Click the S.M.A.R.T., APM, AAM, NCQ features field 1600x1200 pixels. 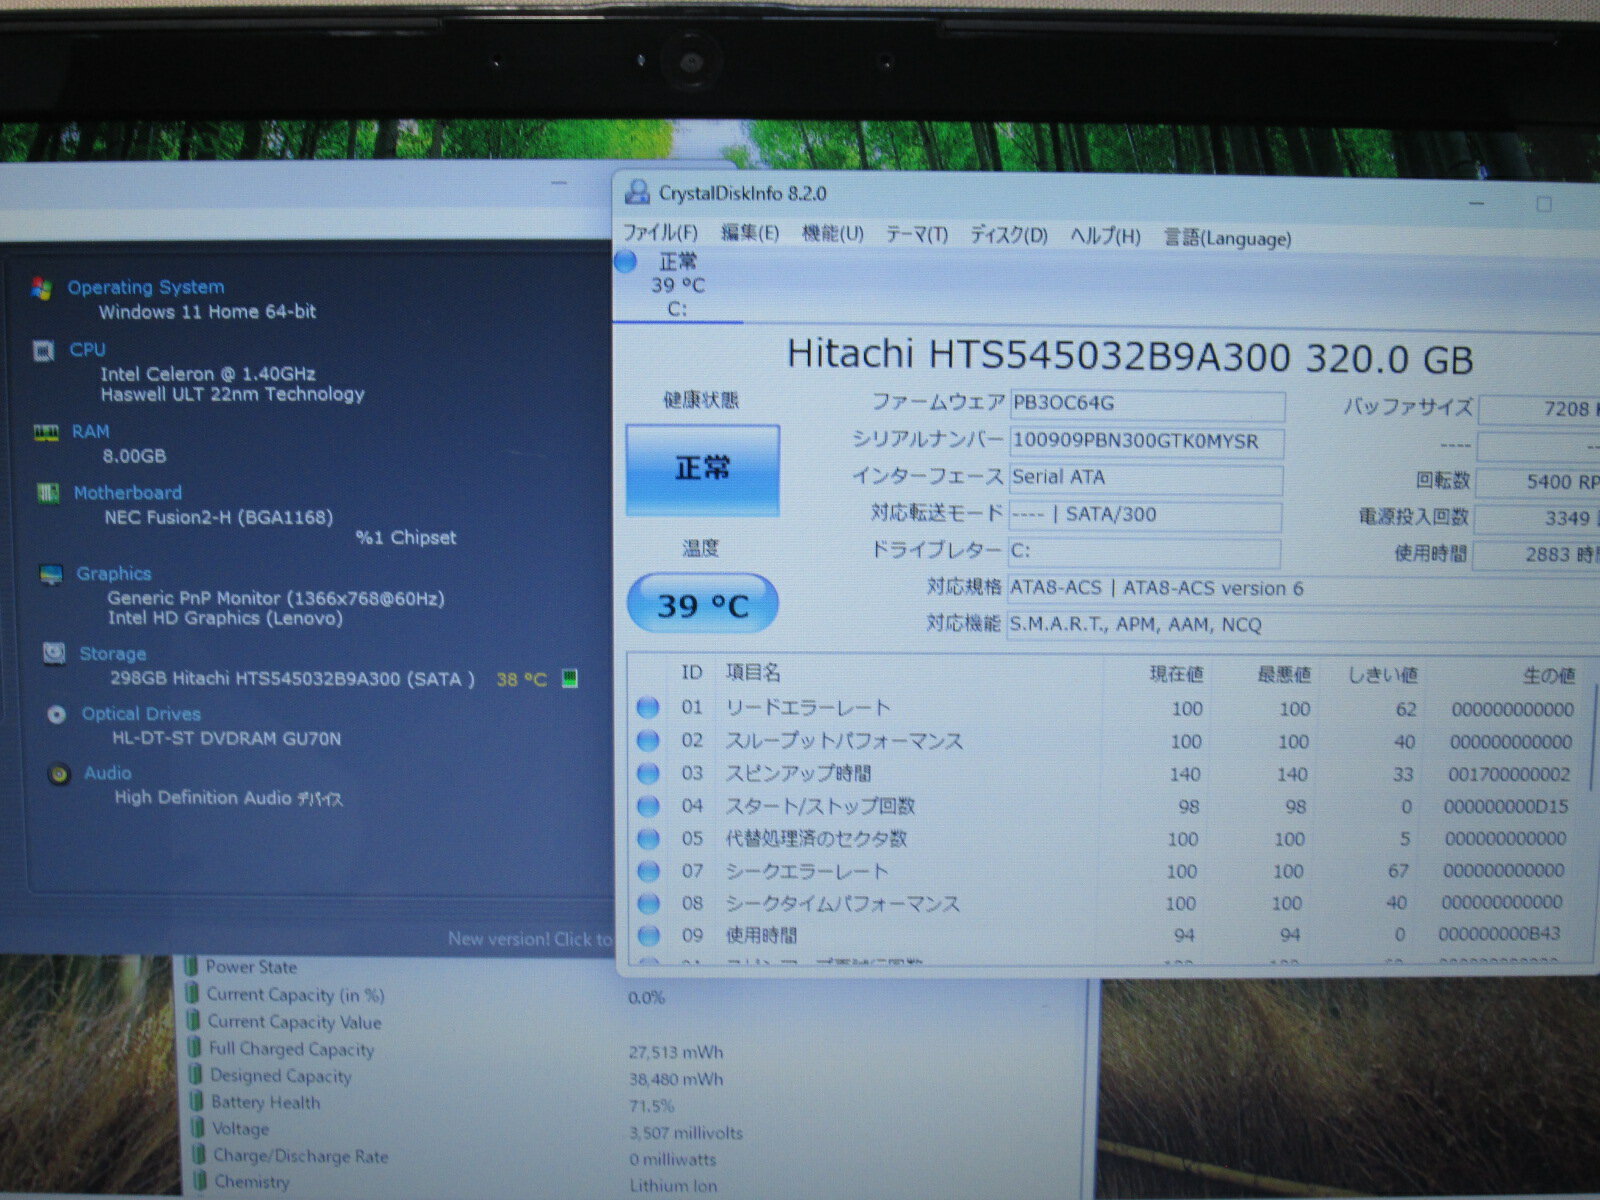point(1303,625)
